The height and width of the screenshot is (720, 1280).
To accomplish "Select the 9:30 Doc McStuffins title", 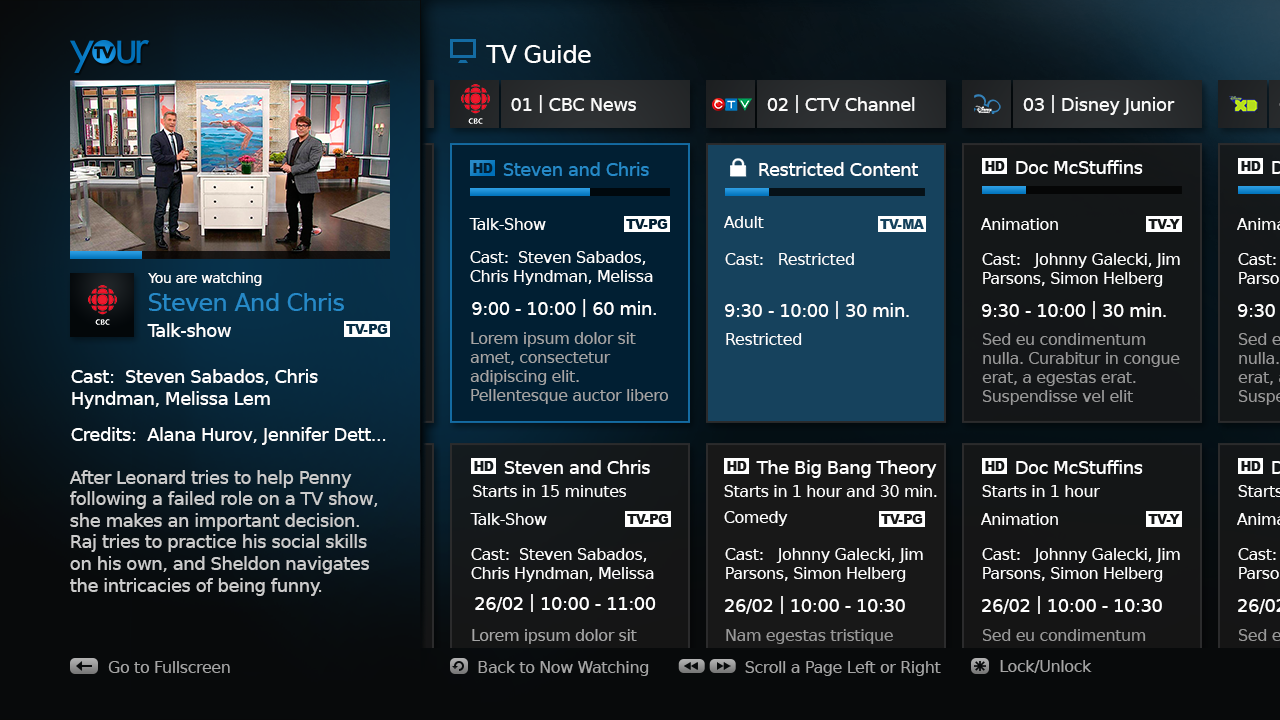I will (1079, 167).
